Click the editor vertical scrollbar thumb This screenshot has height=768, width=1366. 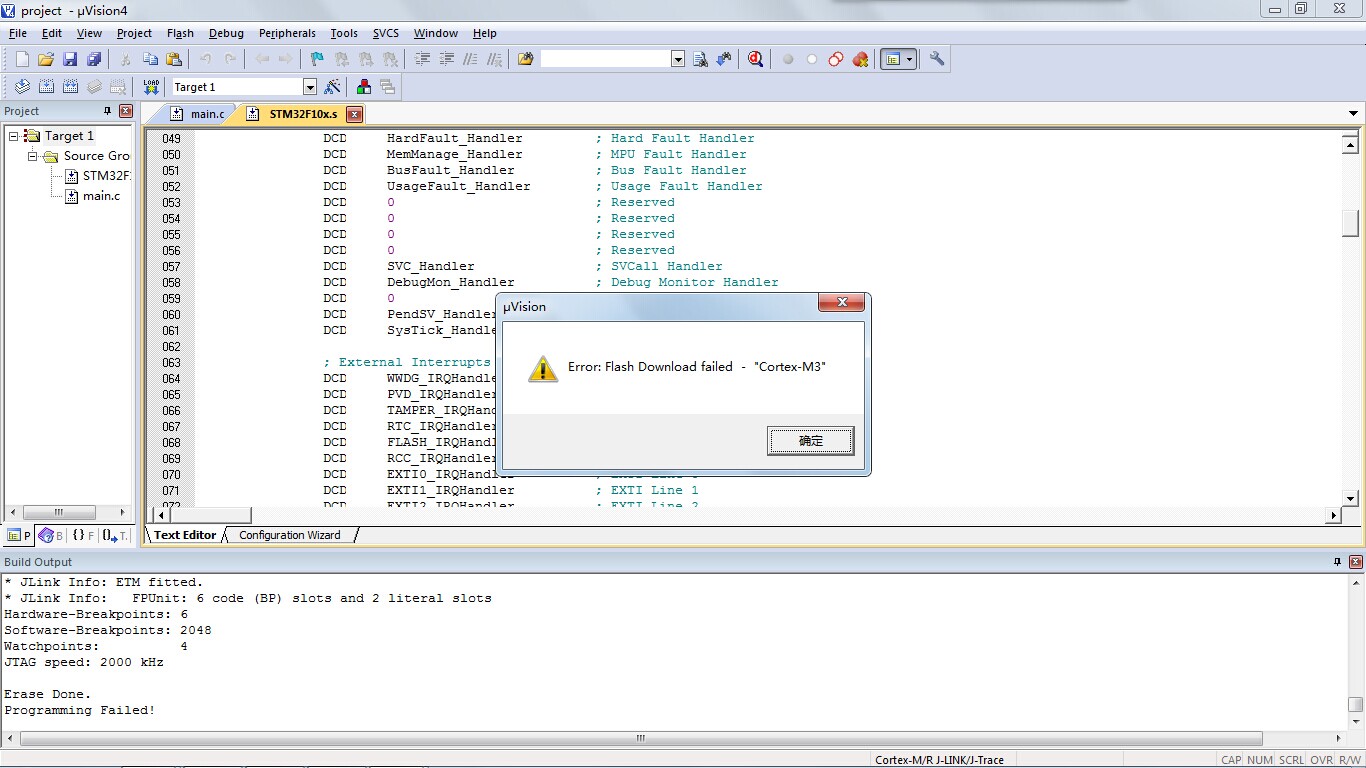pyautogui.click(x=1350, y=222)
